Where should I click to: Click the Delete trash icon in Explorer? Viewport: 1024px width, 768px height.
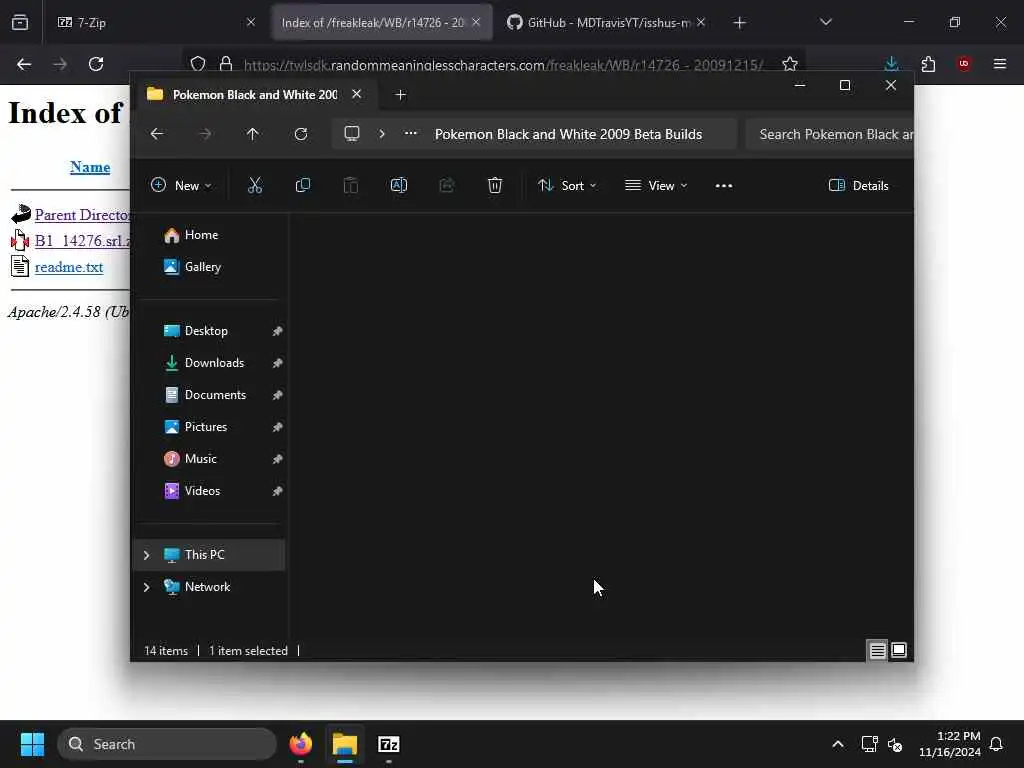(x=495, y=185)
